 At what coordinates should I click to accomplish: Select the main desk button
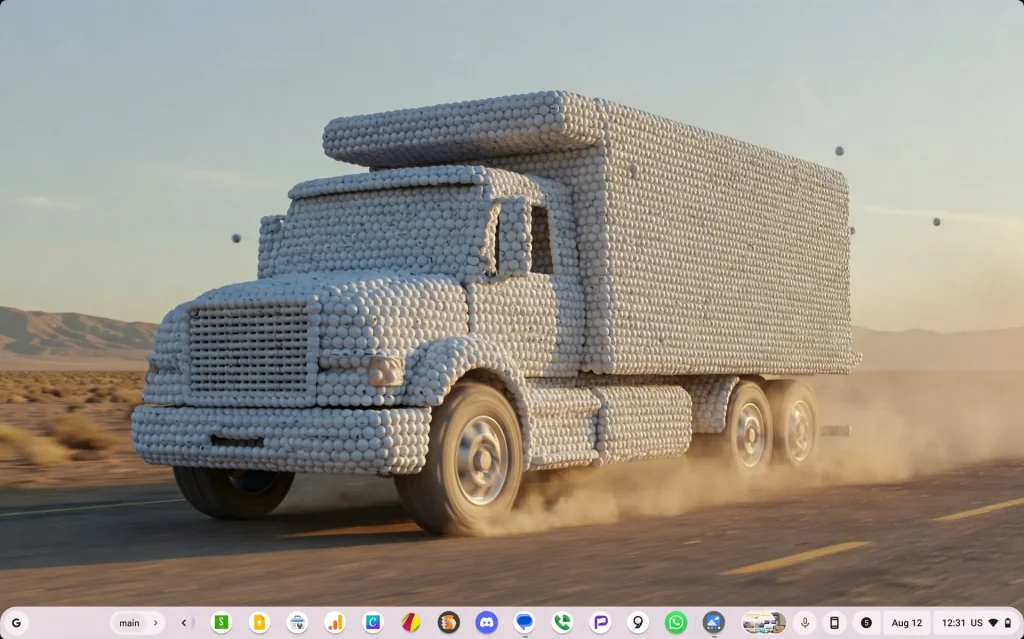129,623
